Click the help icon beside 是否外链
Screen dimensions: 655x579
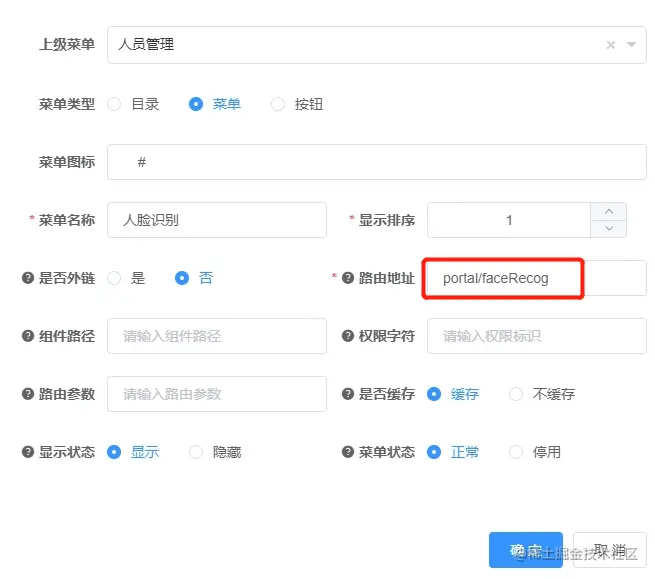28,278
